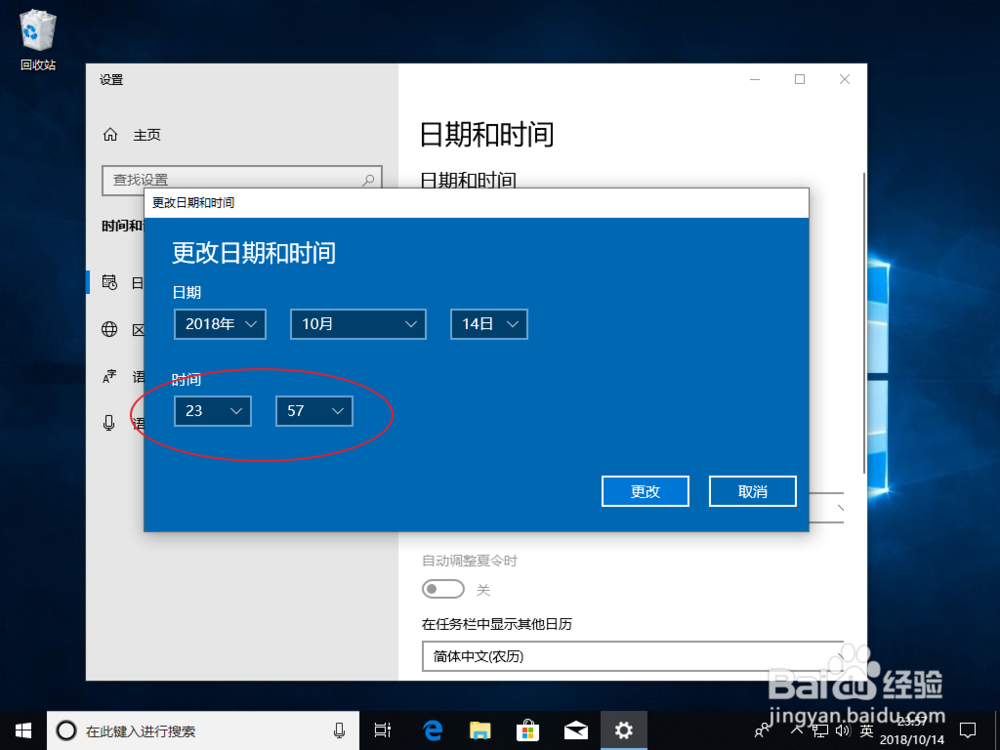Open Task View on the taskbar

pos(383,731)
